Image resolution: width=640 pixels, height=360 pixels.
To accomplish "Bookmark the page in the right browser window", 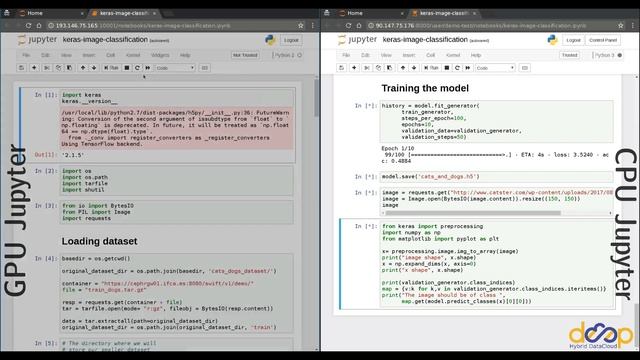I will [621, 25].
